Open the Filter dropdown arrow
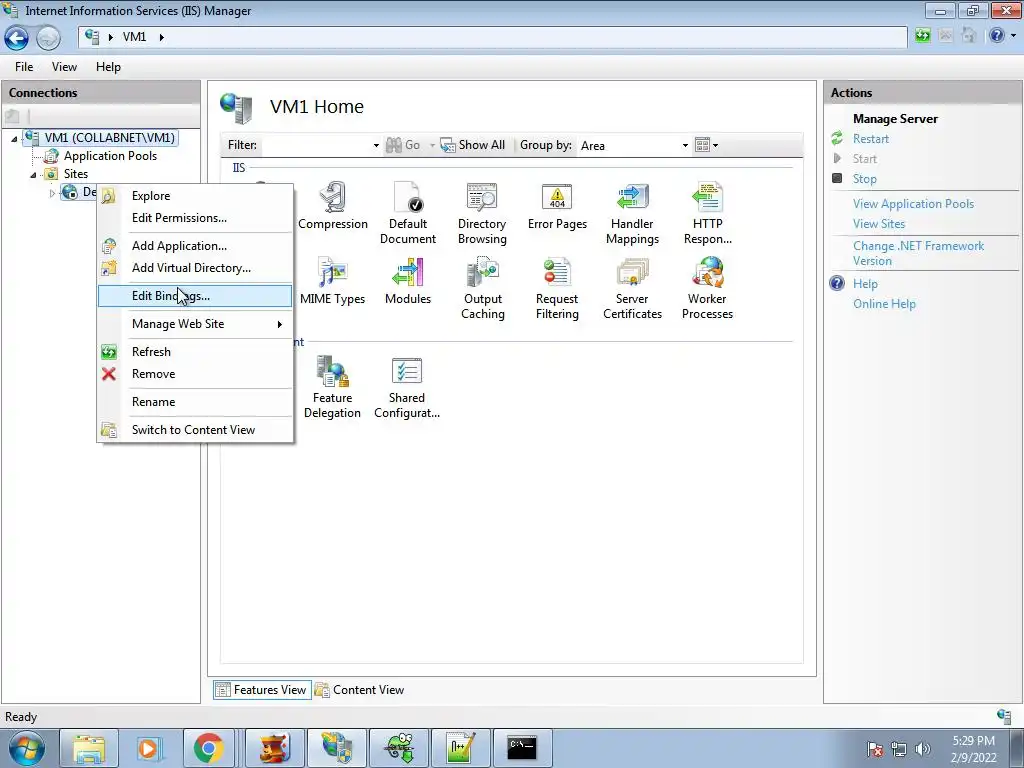The height and width of the screenshot is (768, 1024). click(x=376, y=146)
